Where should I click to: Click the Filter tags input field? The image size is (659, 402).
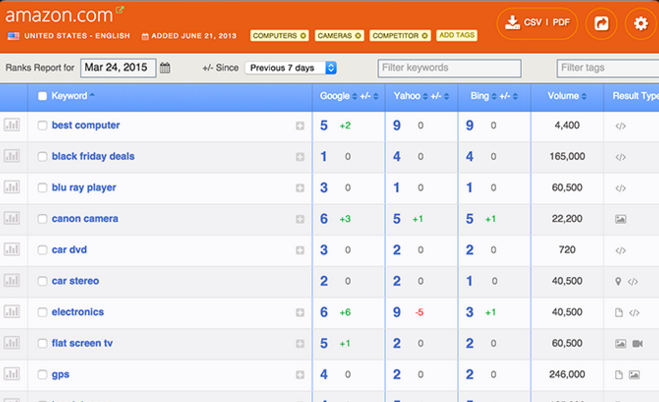(x=608, y=68)
